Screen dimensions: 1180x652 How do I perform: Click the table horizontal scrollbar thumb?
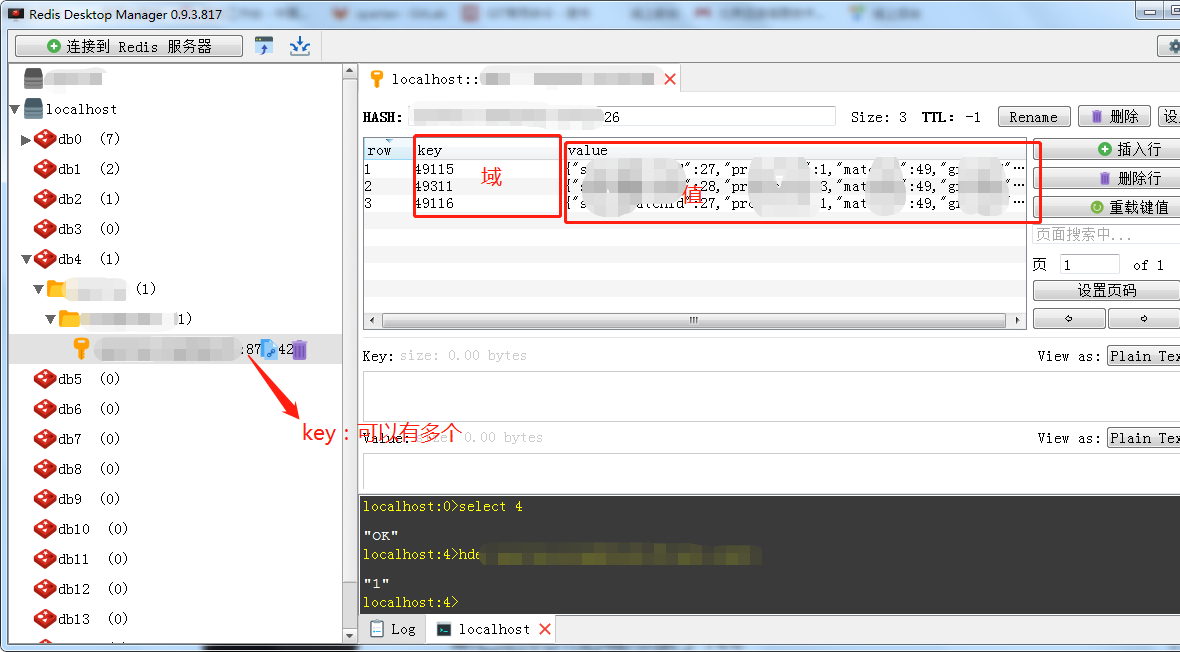pyautogui.click(x=694, y=321)
